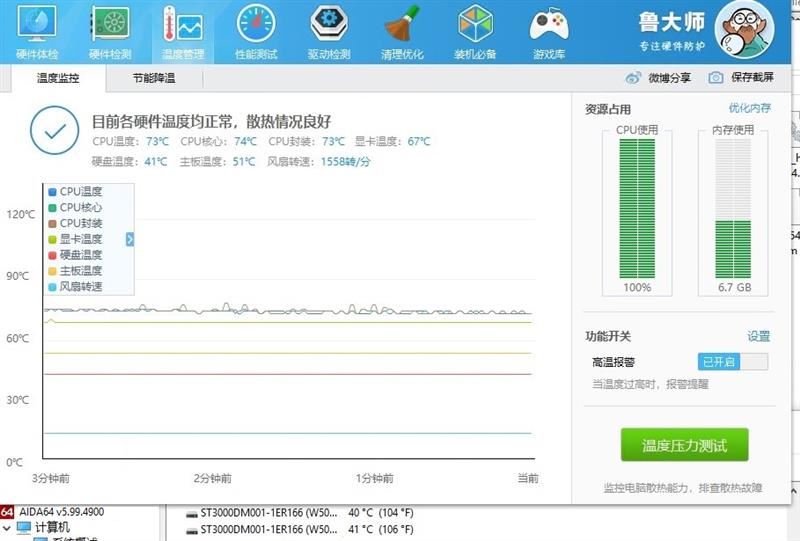Click the 目前各硬件温度均正常 status heading
This screenshot has width=800, height=541.
211,121
